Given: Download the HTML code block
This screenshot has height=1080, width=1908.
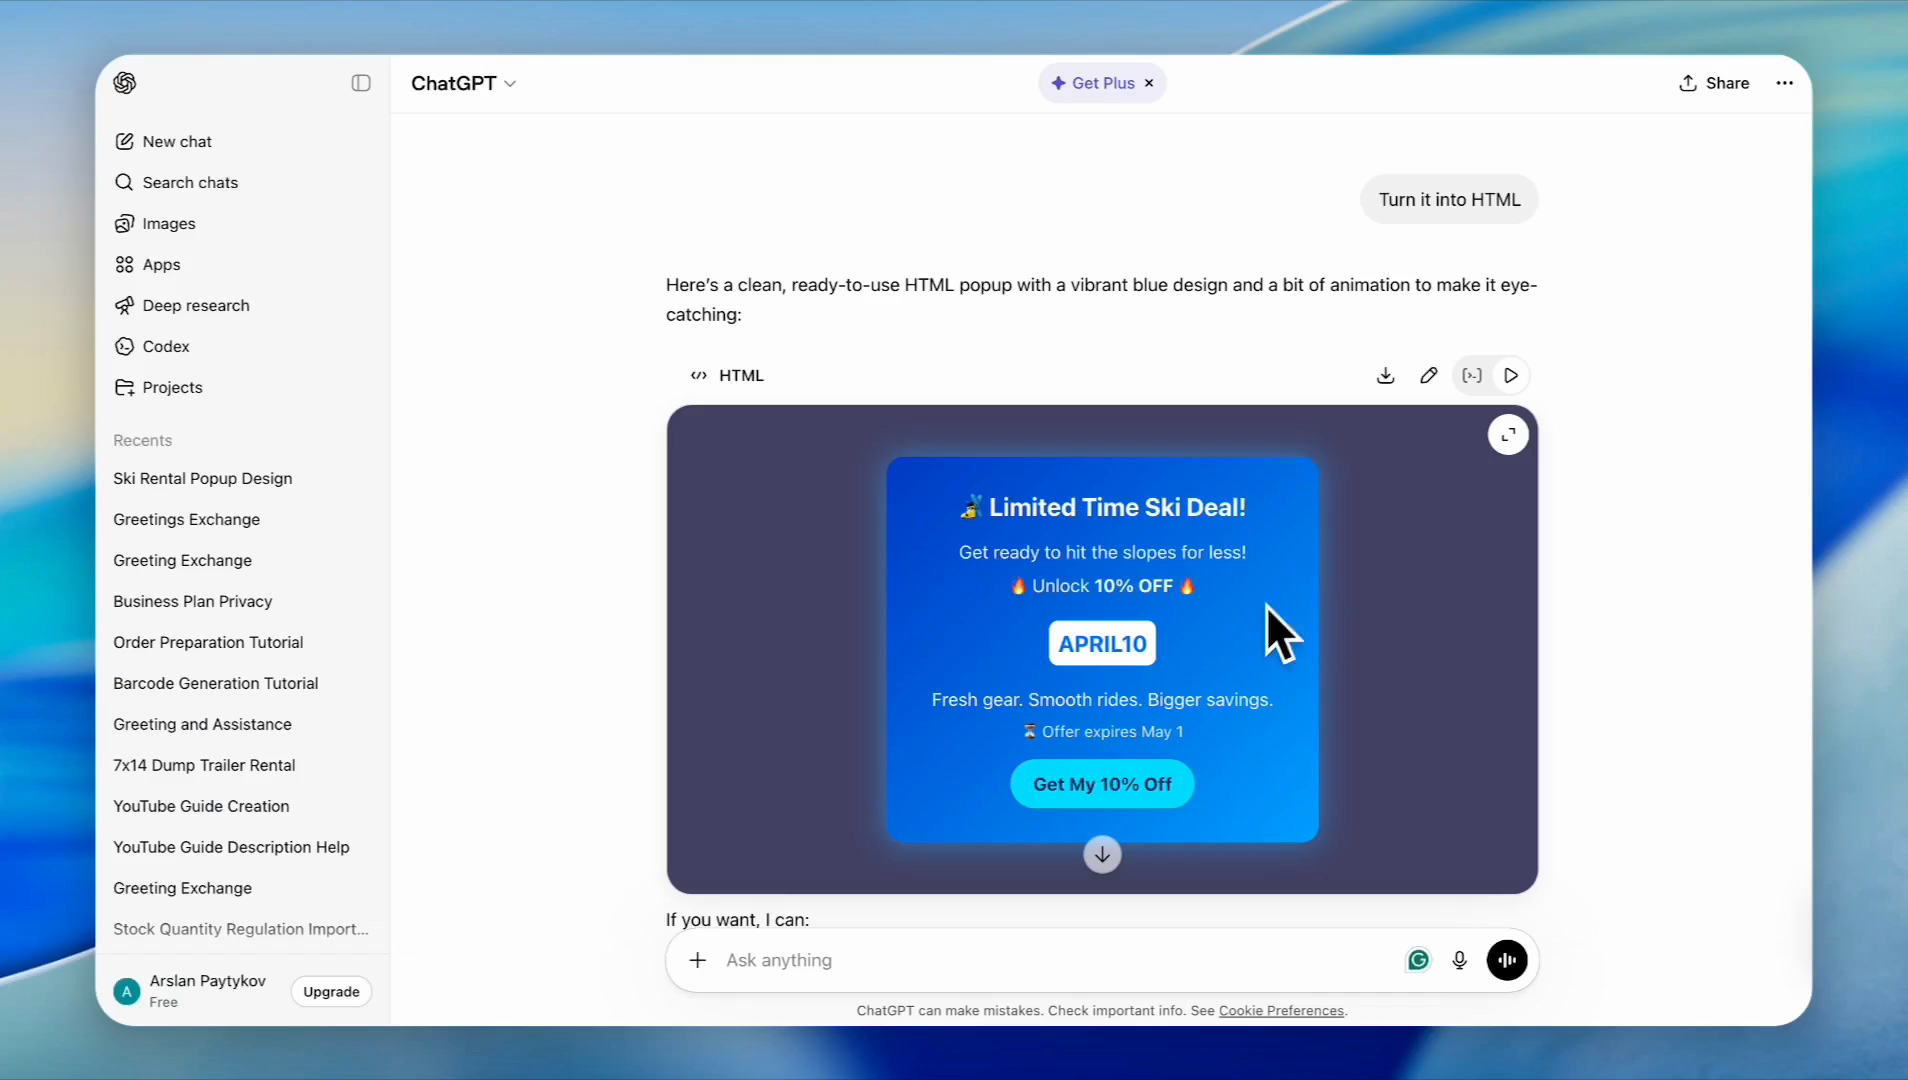Looking at the screenshot, I should 1385,376.
